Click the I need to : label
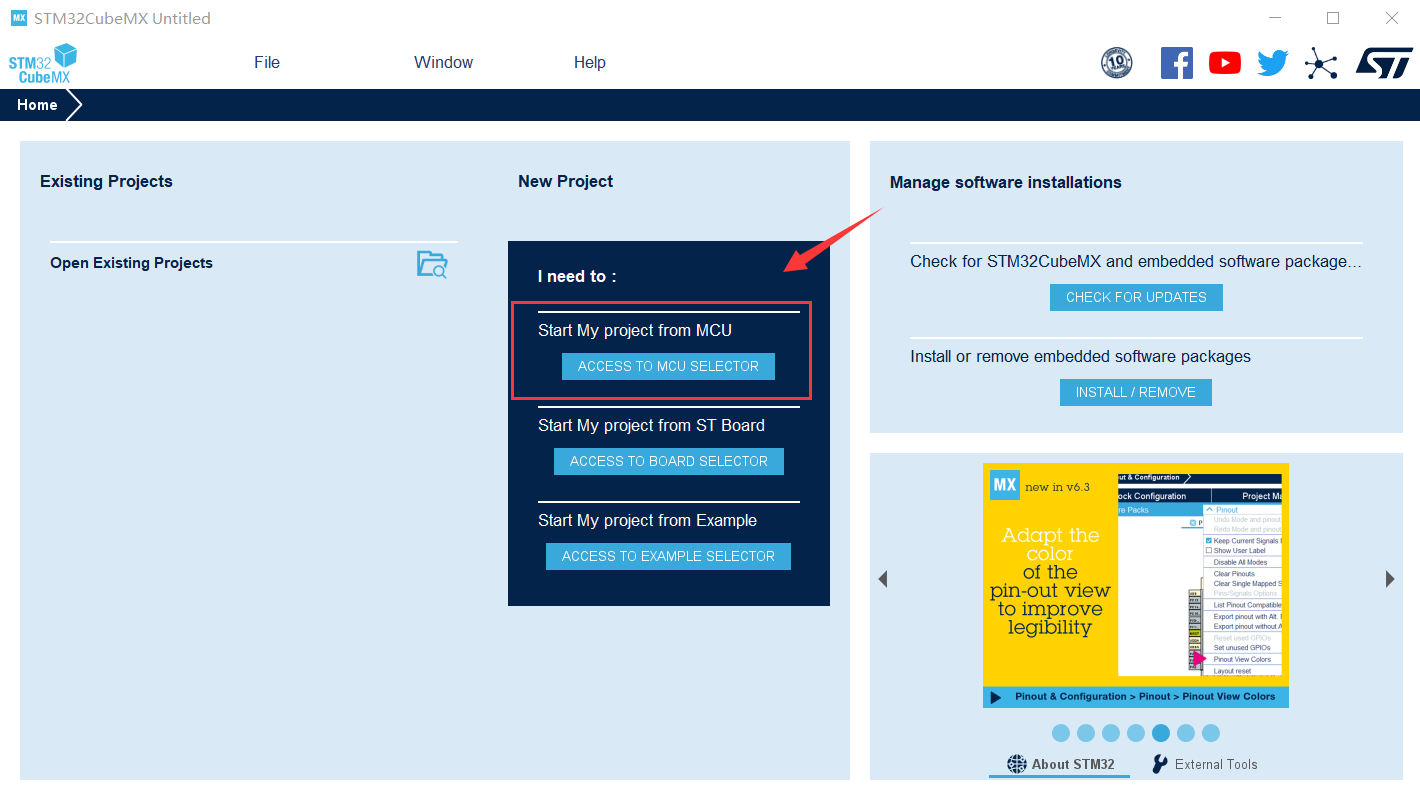The width and height of the screenshot is (1420, 796). (577, 276)
